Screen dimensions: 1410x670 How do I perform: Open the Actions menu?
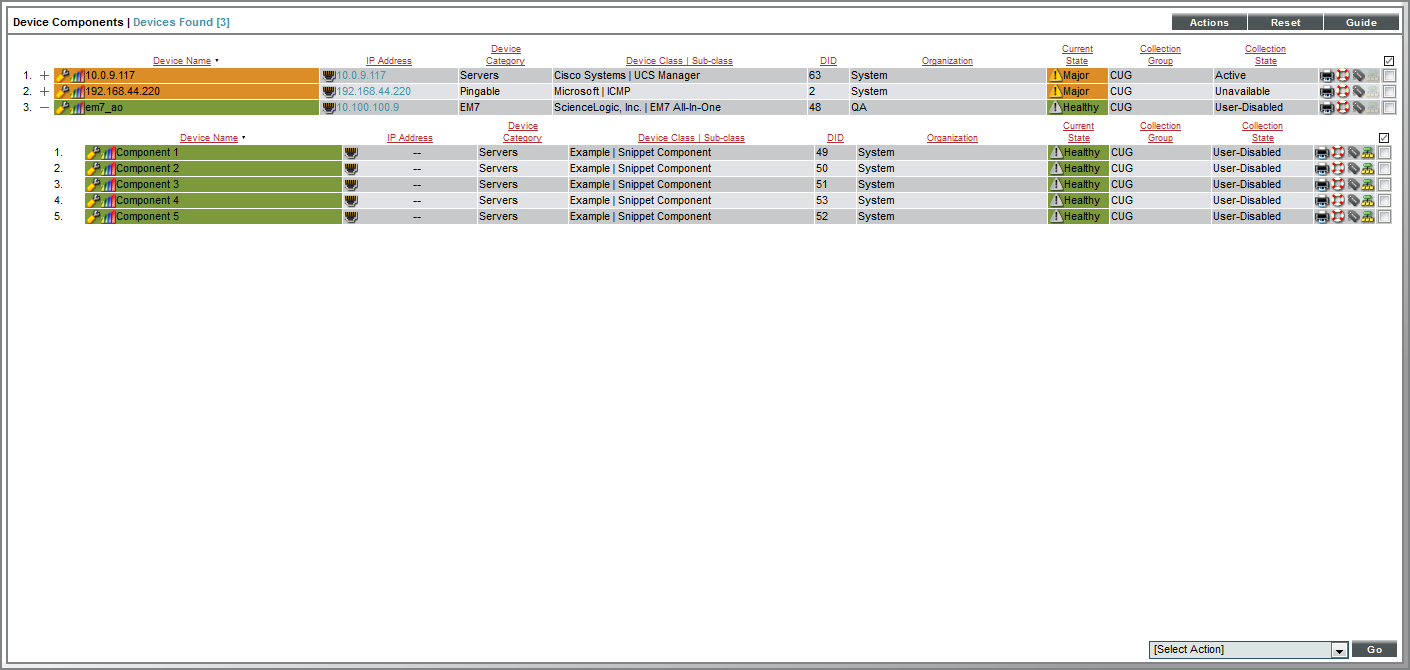pyautogui.click(x=1209, y=22)
